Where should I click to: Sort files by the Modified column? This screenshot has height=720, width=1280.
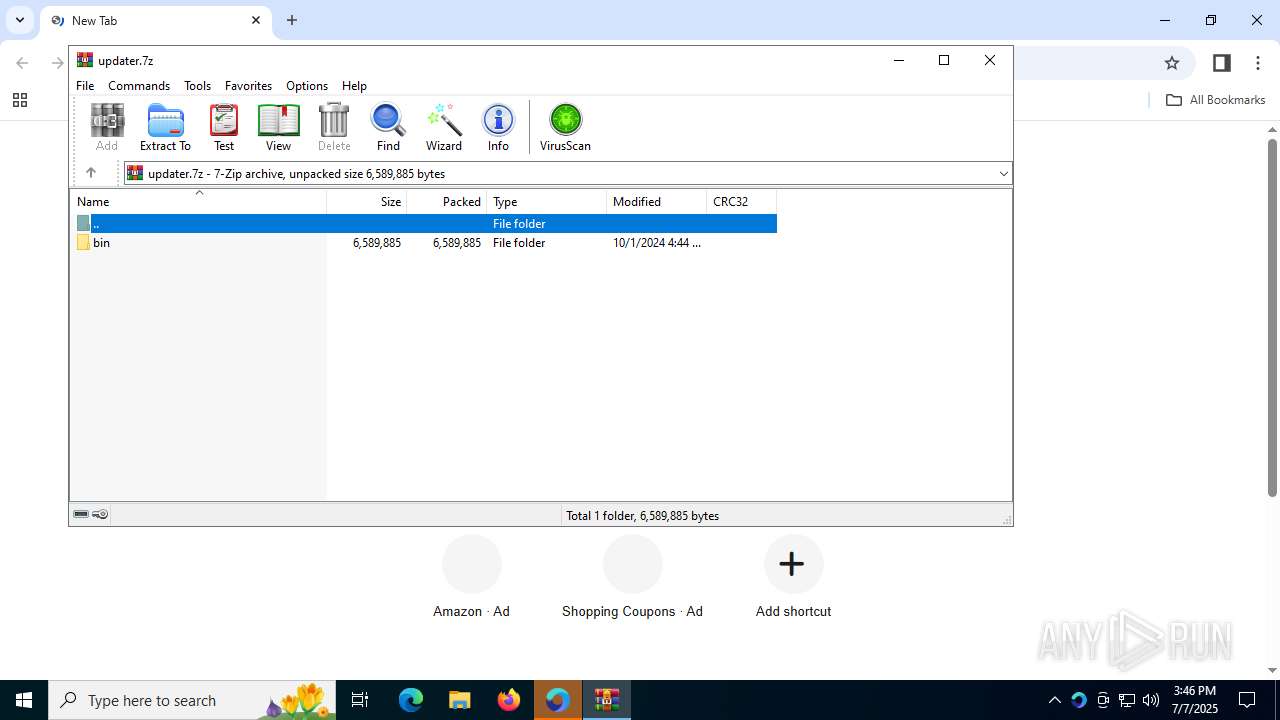point(657,202)
